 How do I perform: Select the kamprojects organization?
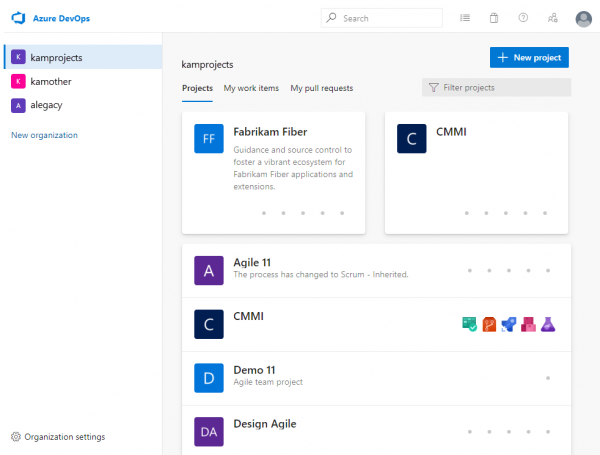click(x=83, y=57)
